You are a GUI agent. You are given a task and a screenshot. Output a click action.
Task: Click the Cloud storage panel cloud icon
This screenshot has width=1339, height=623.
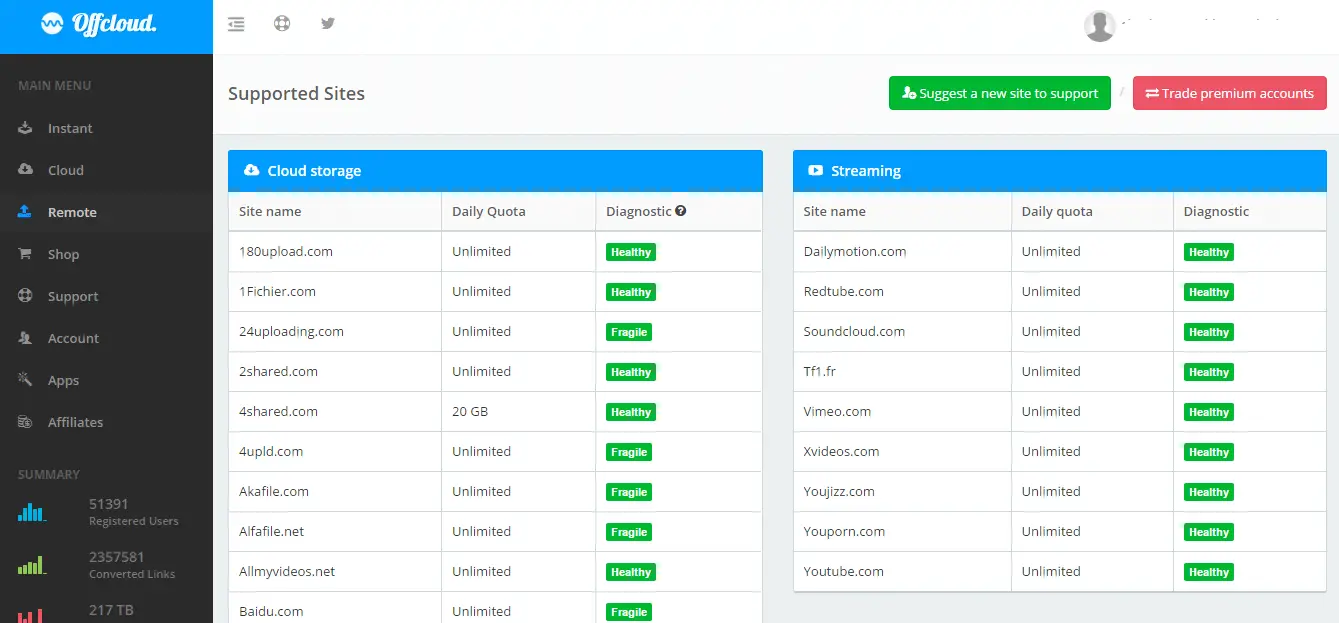251,171
